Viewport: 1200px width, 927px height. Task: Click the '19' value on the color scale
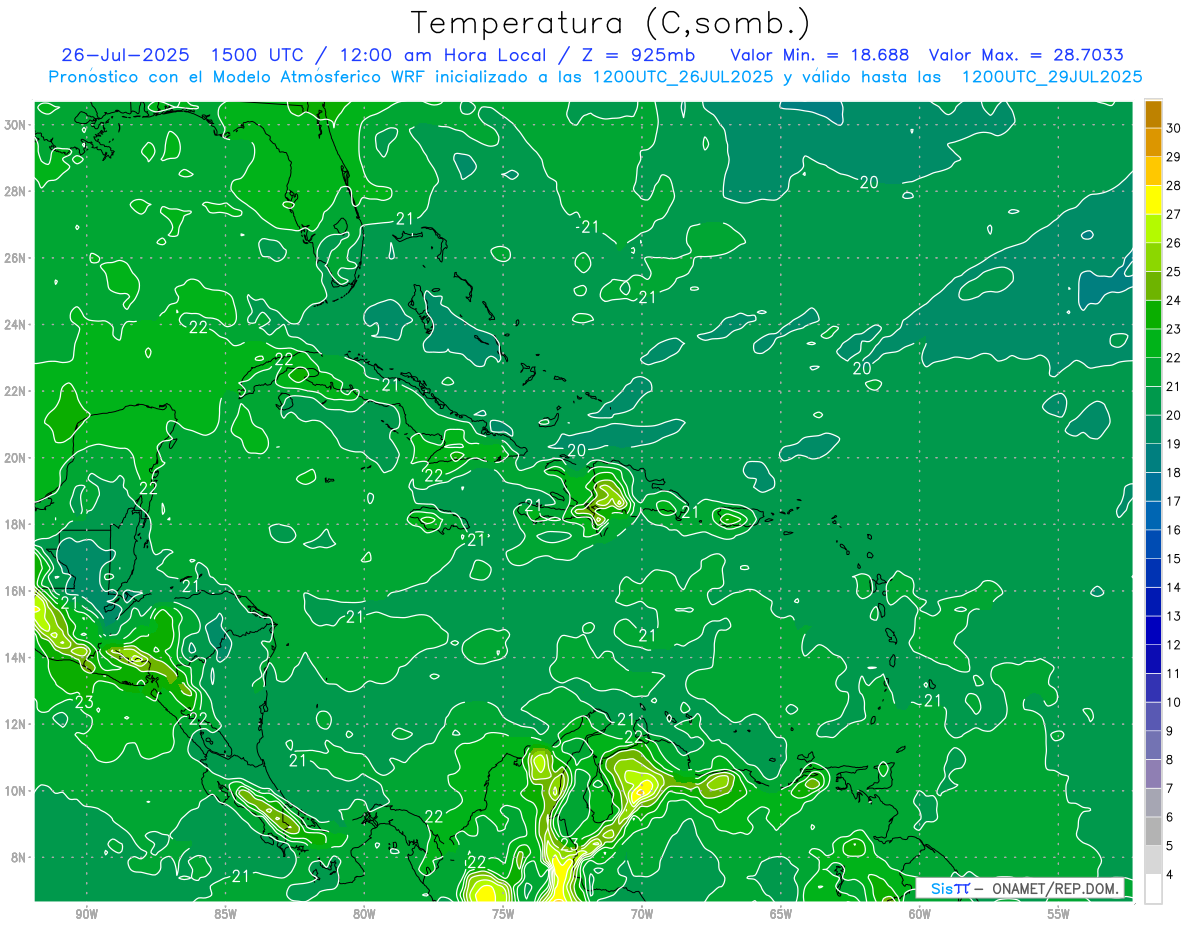1174,444
